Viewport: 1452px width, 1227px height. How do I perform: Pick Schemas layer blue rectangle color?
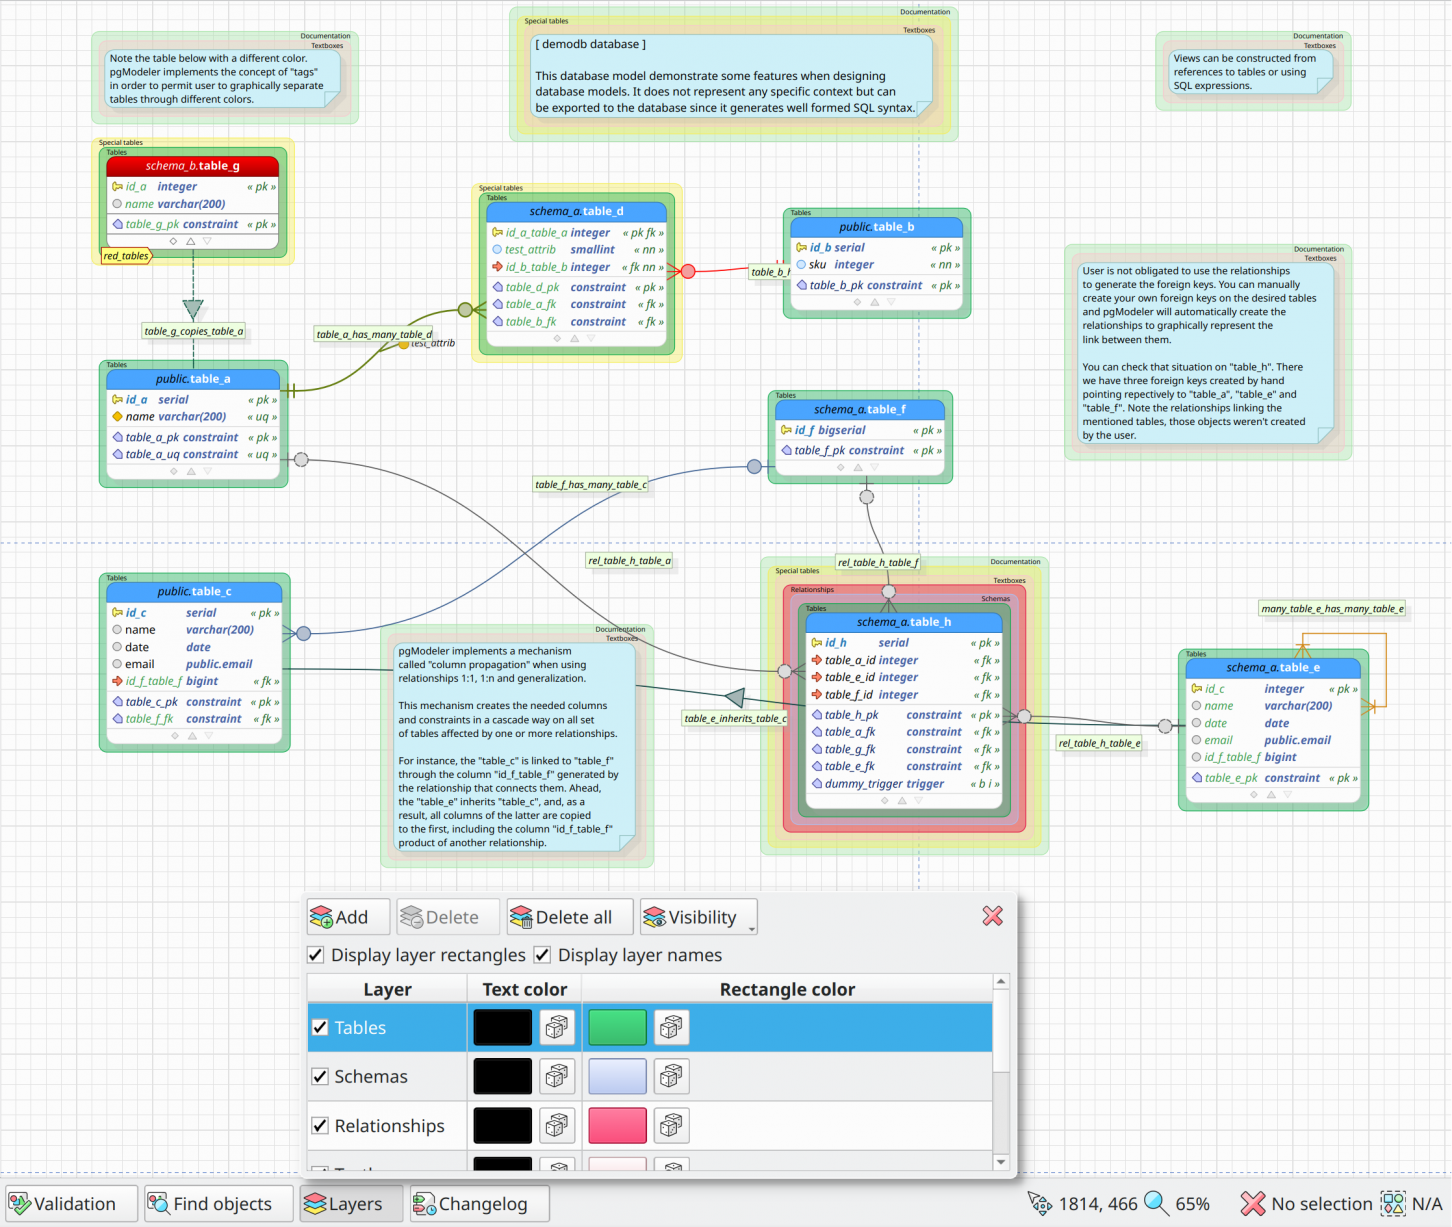click(x=617, y=1076)
